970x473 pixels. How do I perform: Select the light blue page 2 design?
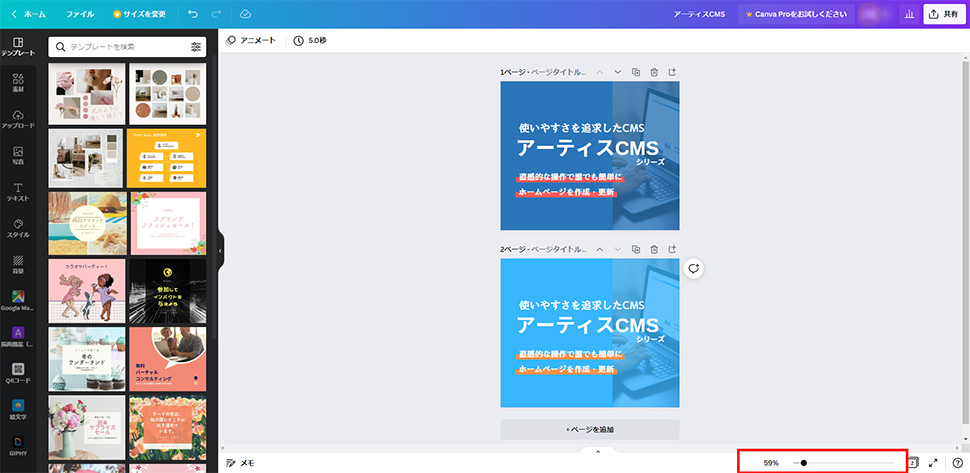pos(590,333)
